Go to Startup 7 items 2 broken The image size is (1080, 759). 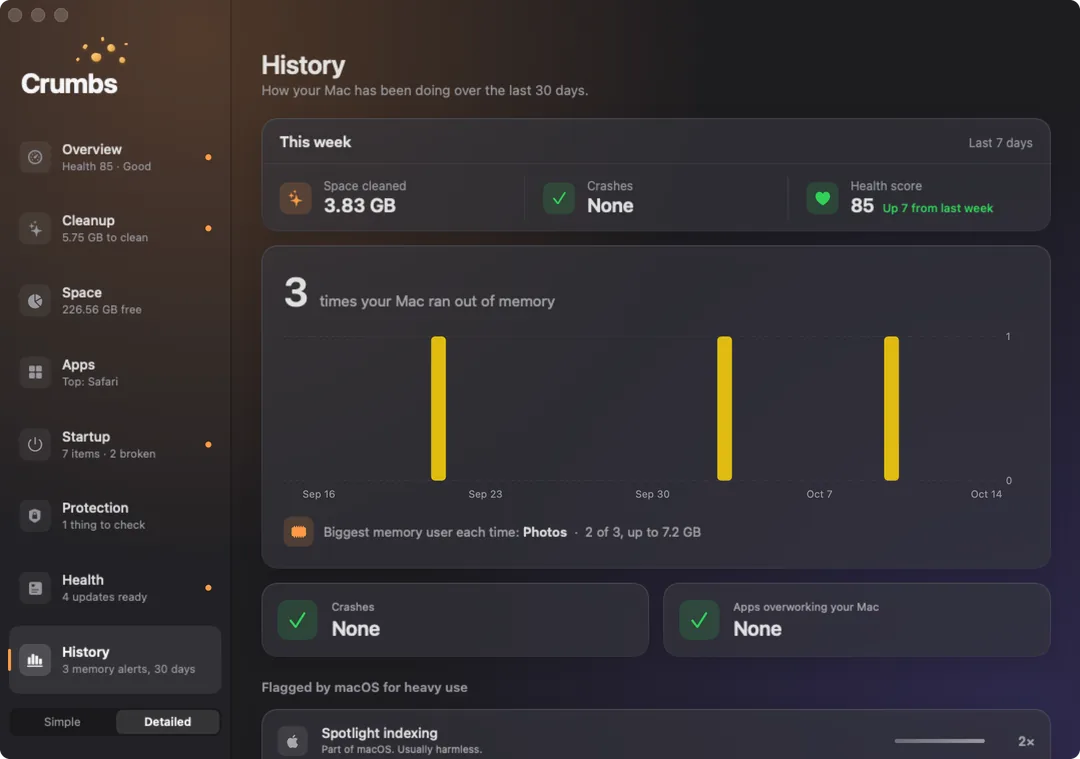pos(115,444)
